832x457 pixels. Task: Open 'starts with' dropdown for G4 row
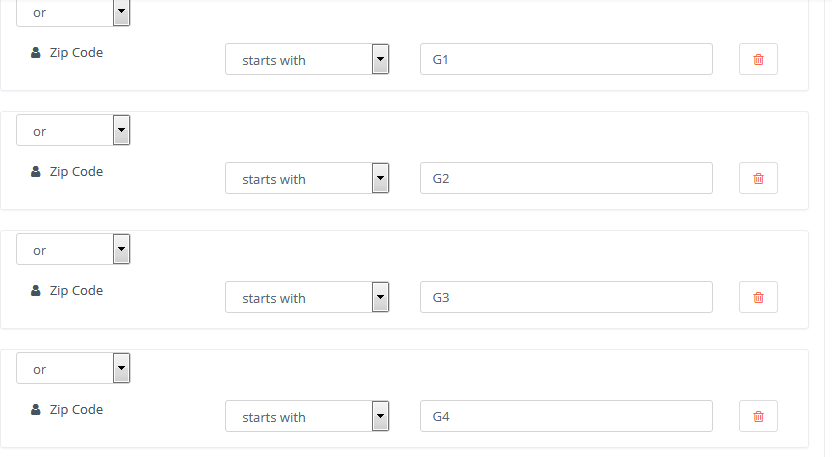click(307, 416)
